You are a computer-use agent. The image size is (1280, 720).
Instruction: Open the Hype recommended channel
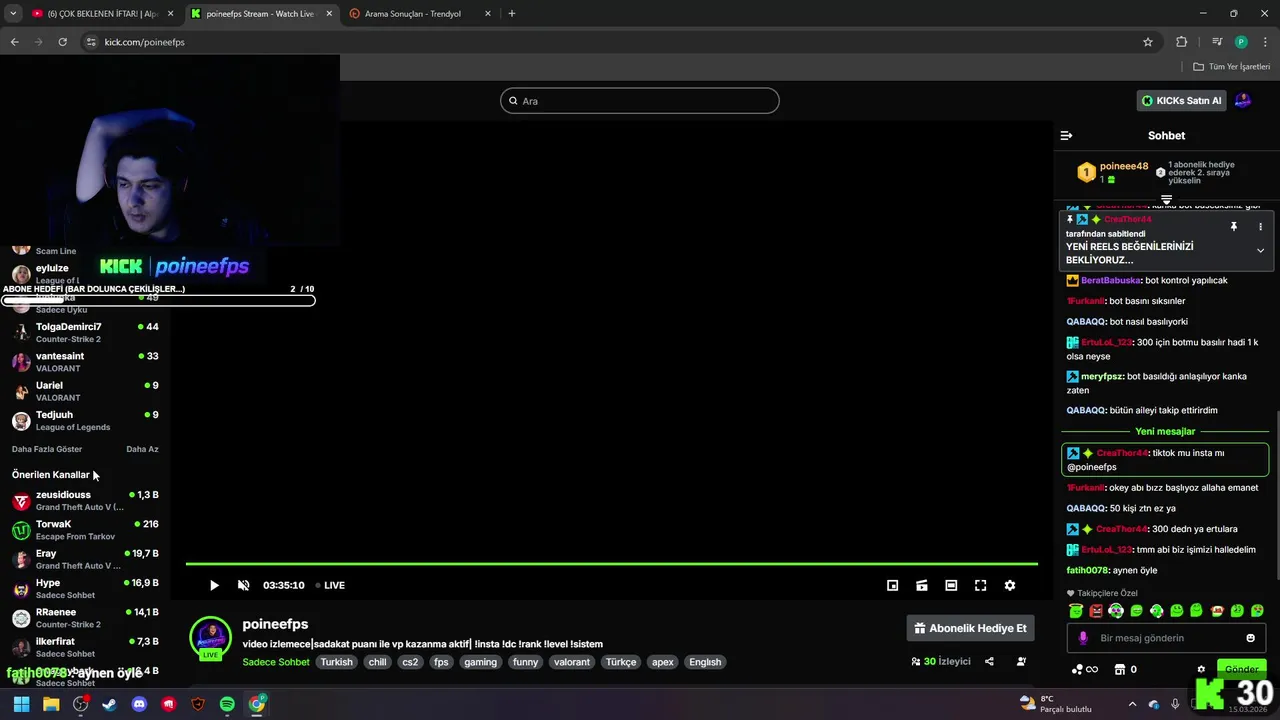[85, 588]
